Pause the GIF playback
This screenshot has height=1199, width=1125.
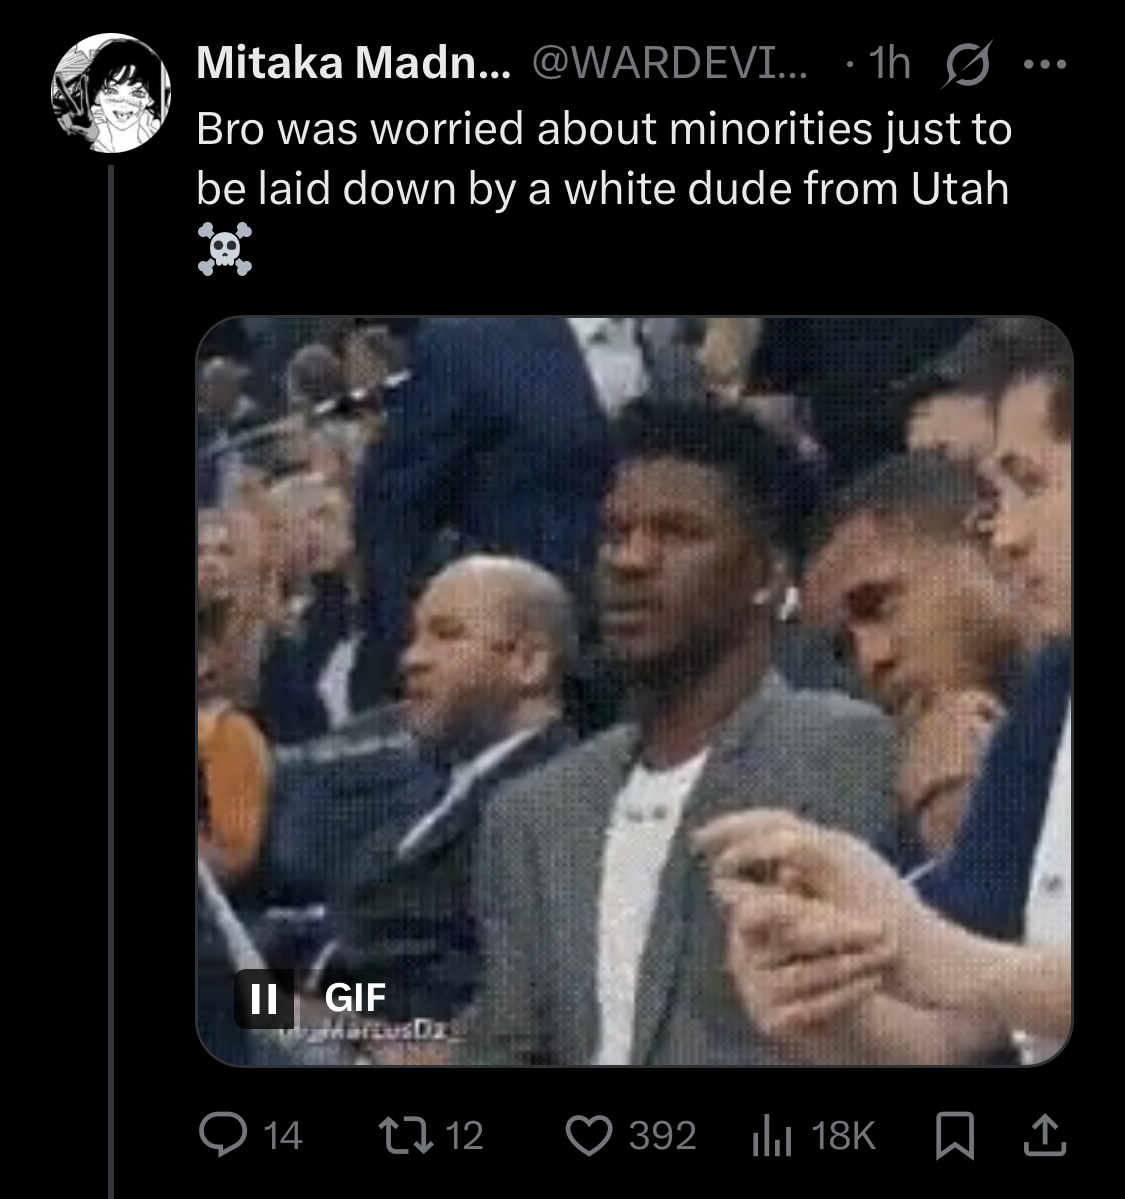click(264, 998)
